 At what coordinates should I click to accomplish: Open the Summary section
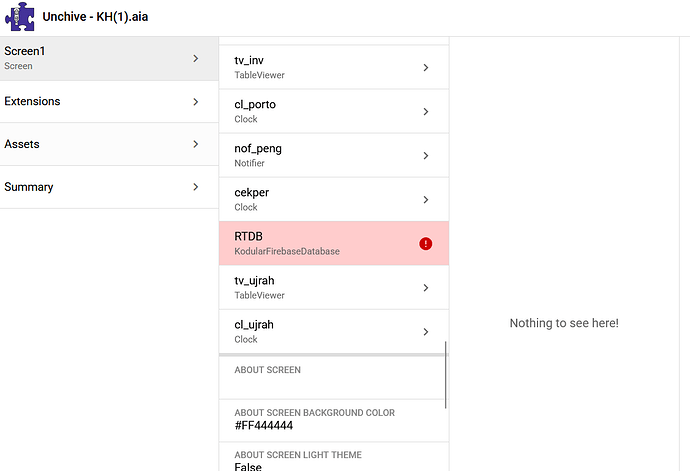109,187
